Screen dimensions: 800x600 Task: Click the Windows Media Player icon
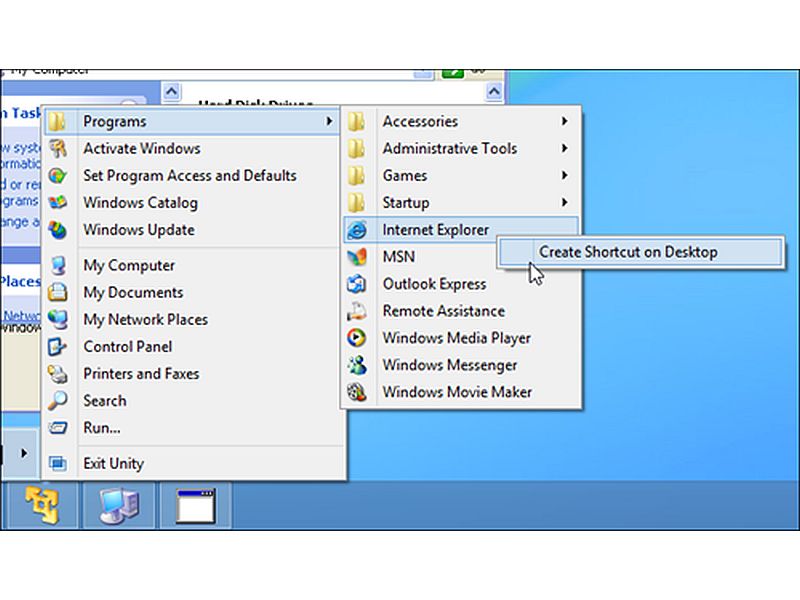click(x=357, y=338)
